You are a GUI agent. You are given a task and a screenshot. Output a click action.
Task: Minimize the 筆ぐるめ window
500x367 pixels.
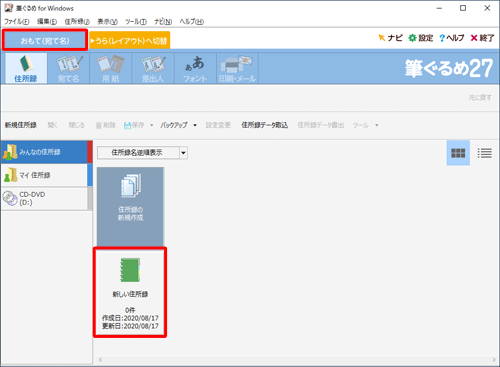(439, 8)
